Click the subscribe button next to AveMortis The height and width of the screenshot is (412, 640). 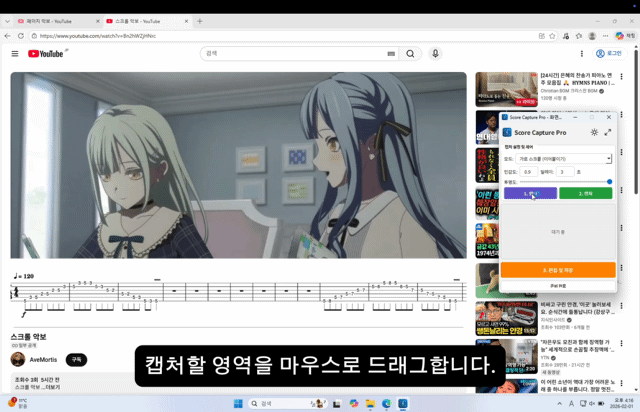coord(76,359)
